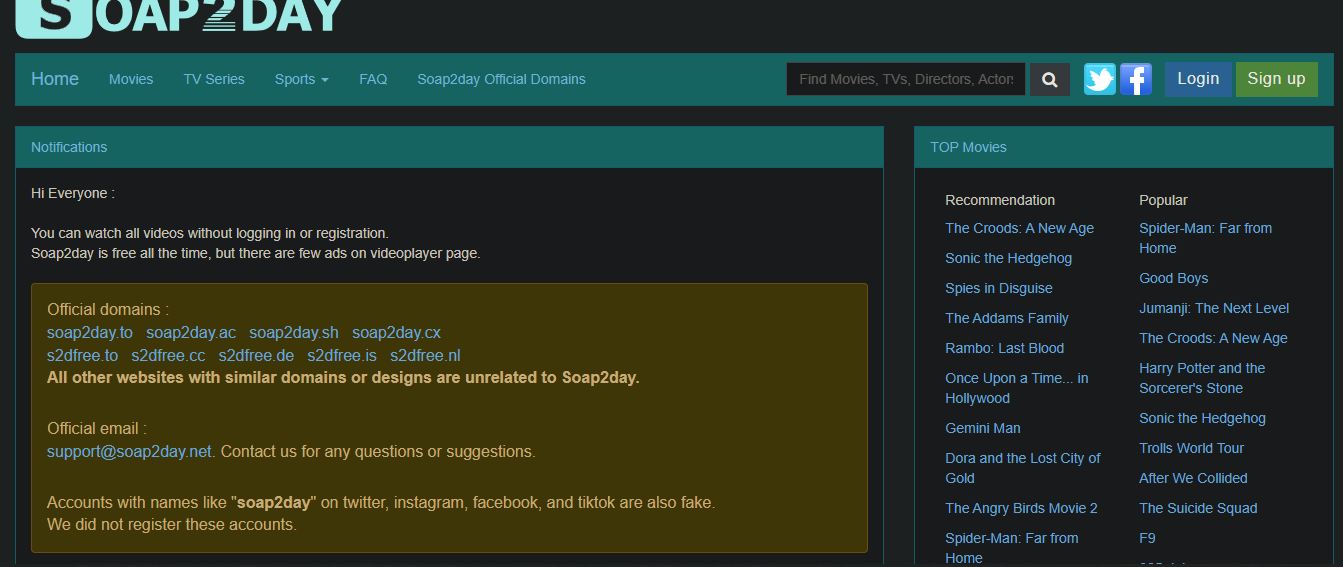This screenshot has height=567, width=1343.
Task: Click the Notifications panel header
Action: [x=449, y=147]
